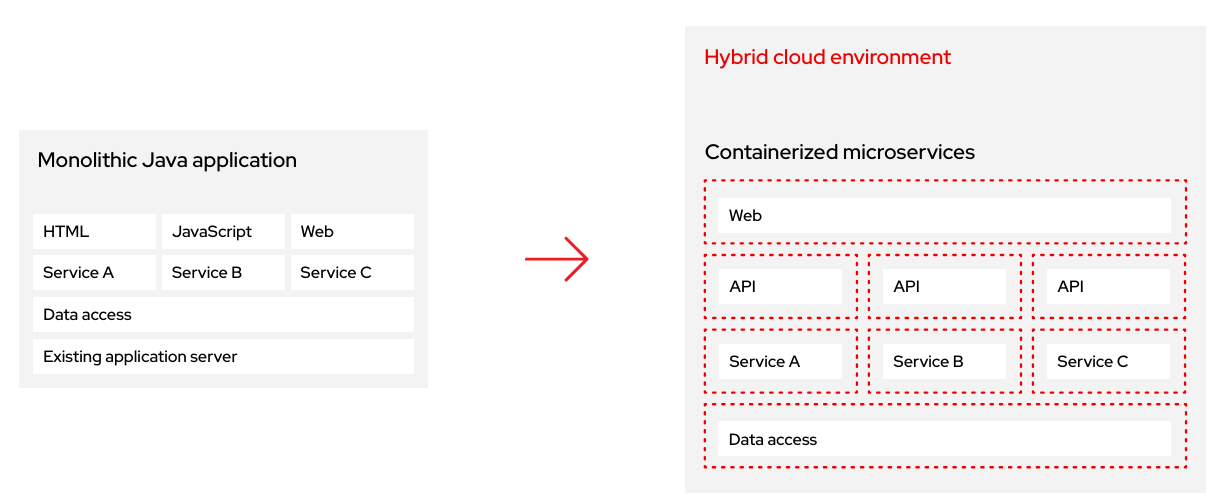Select Service B in the containerized microservices

pyautogui.click(x=944, y=361)
